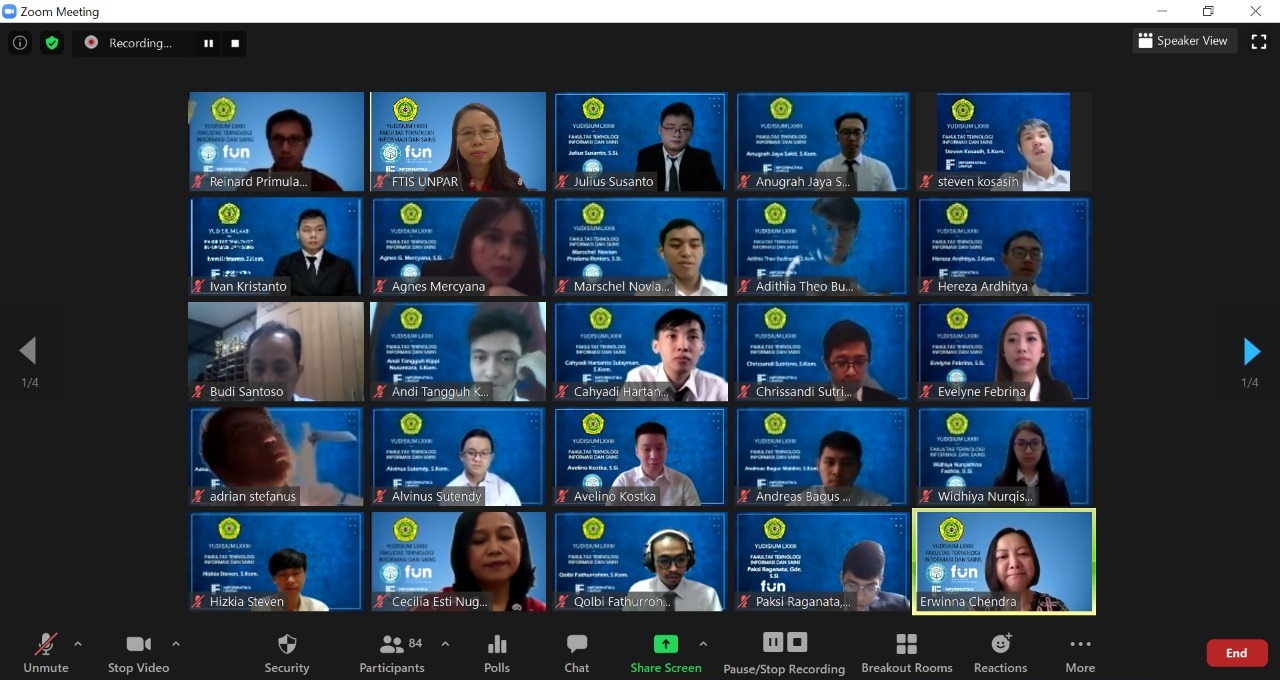Click the red End button

pyautogui.click(x=1236, y=653)
